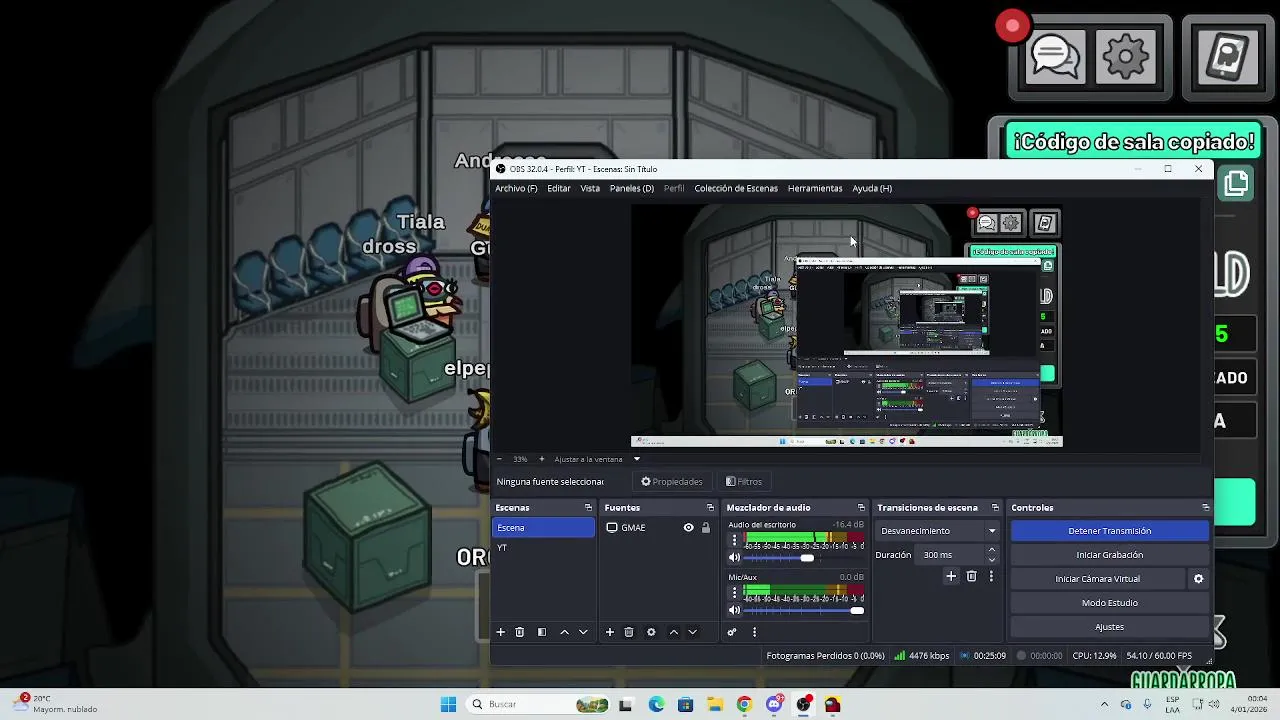This screenshot has height=720, width=1280.
Task: Open audio mixer three-dot menu at bottom
Action: [754, 632]
